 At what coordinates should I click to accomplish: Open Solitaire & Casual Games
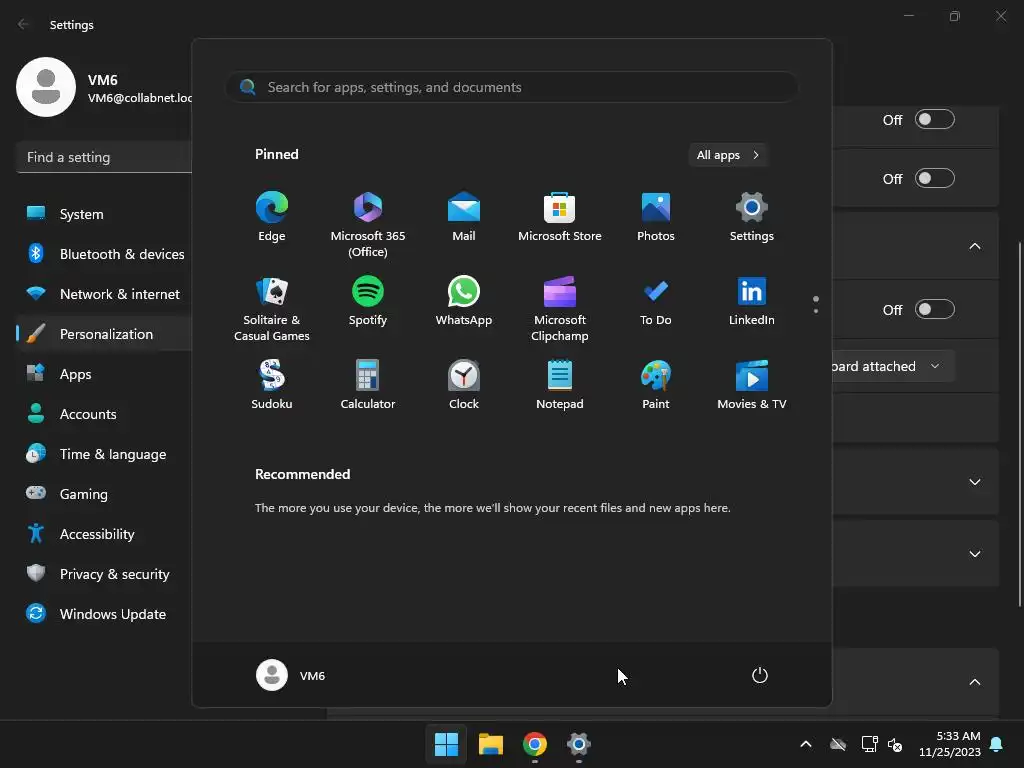[x=272, y=308]
